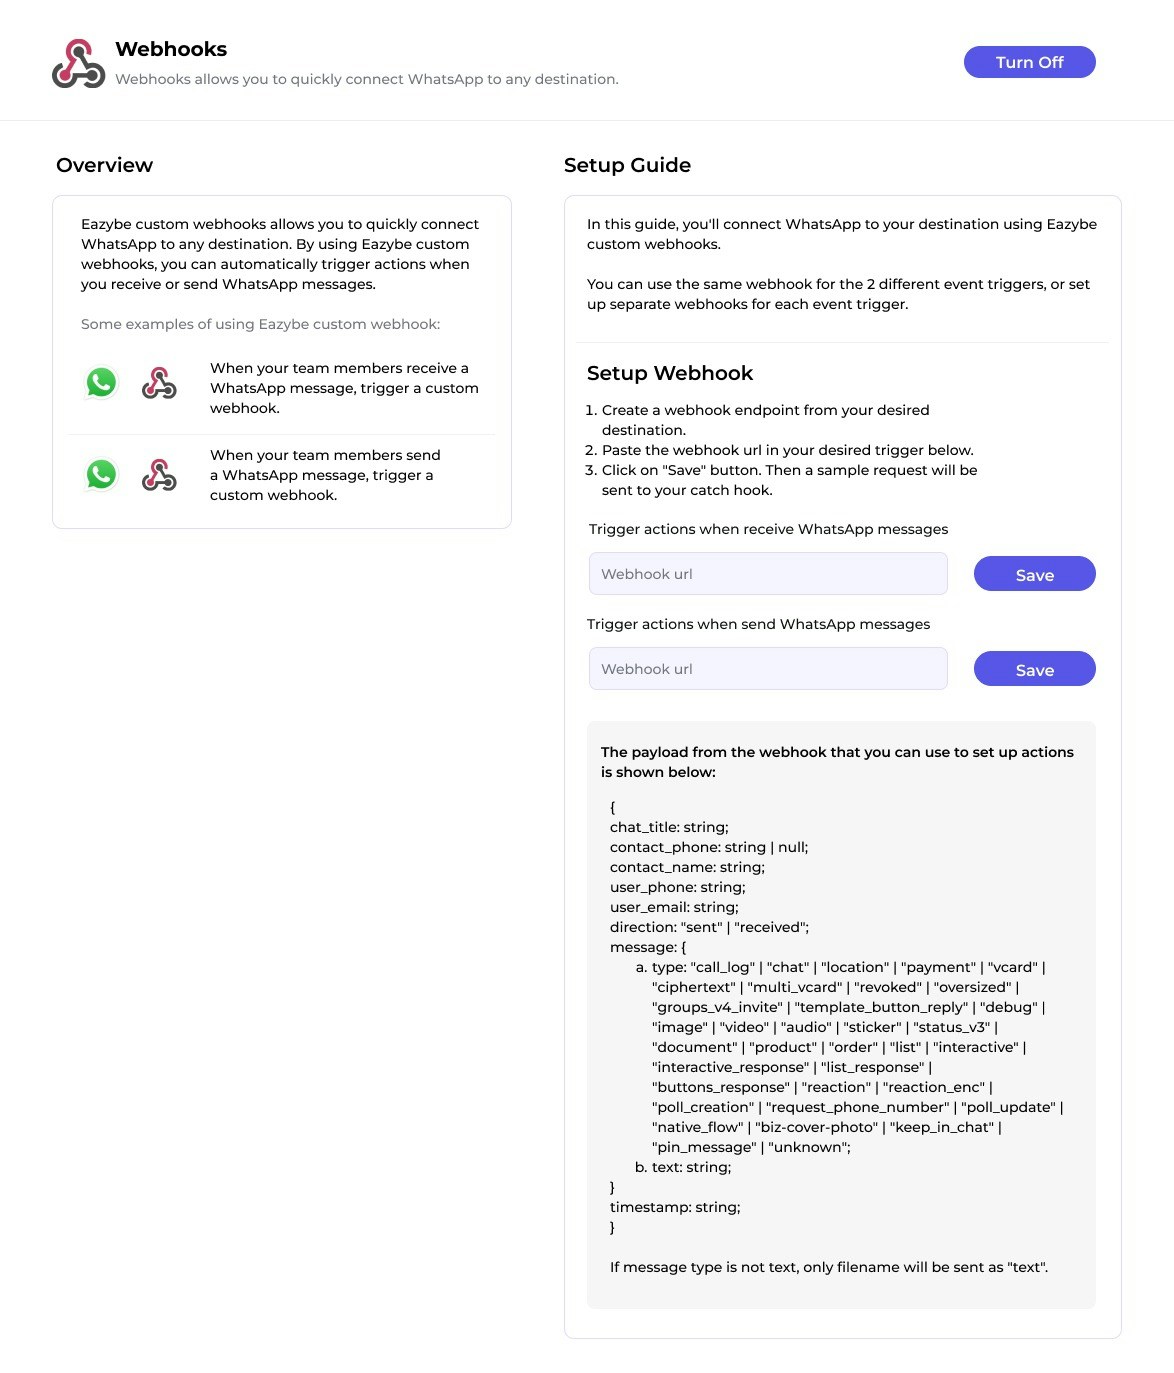Click Save for the send messages trigger

pos(1034,668)
